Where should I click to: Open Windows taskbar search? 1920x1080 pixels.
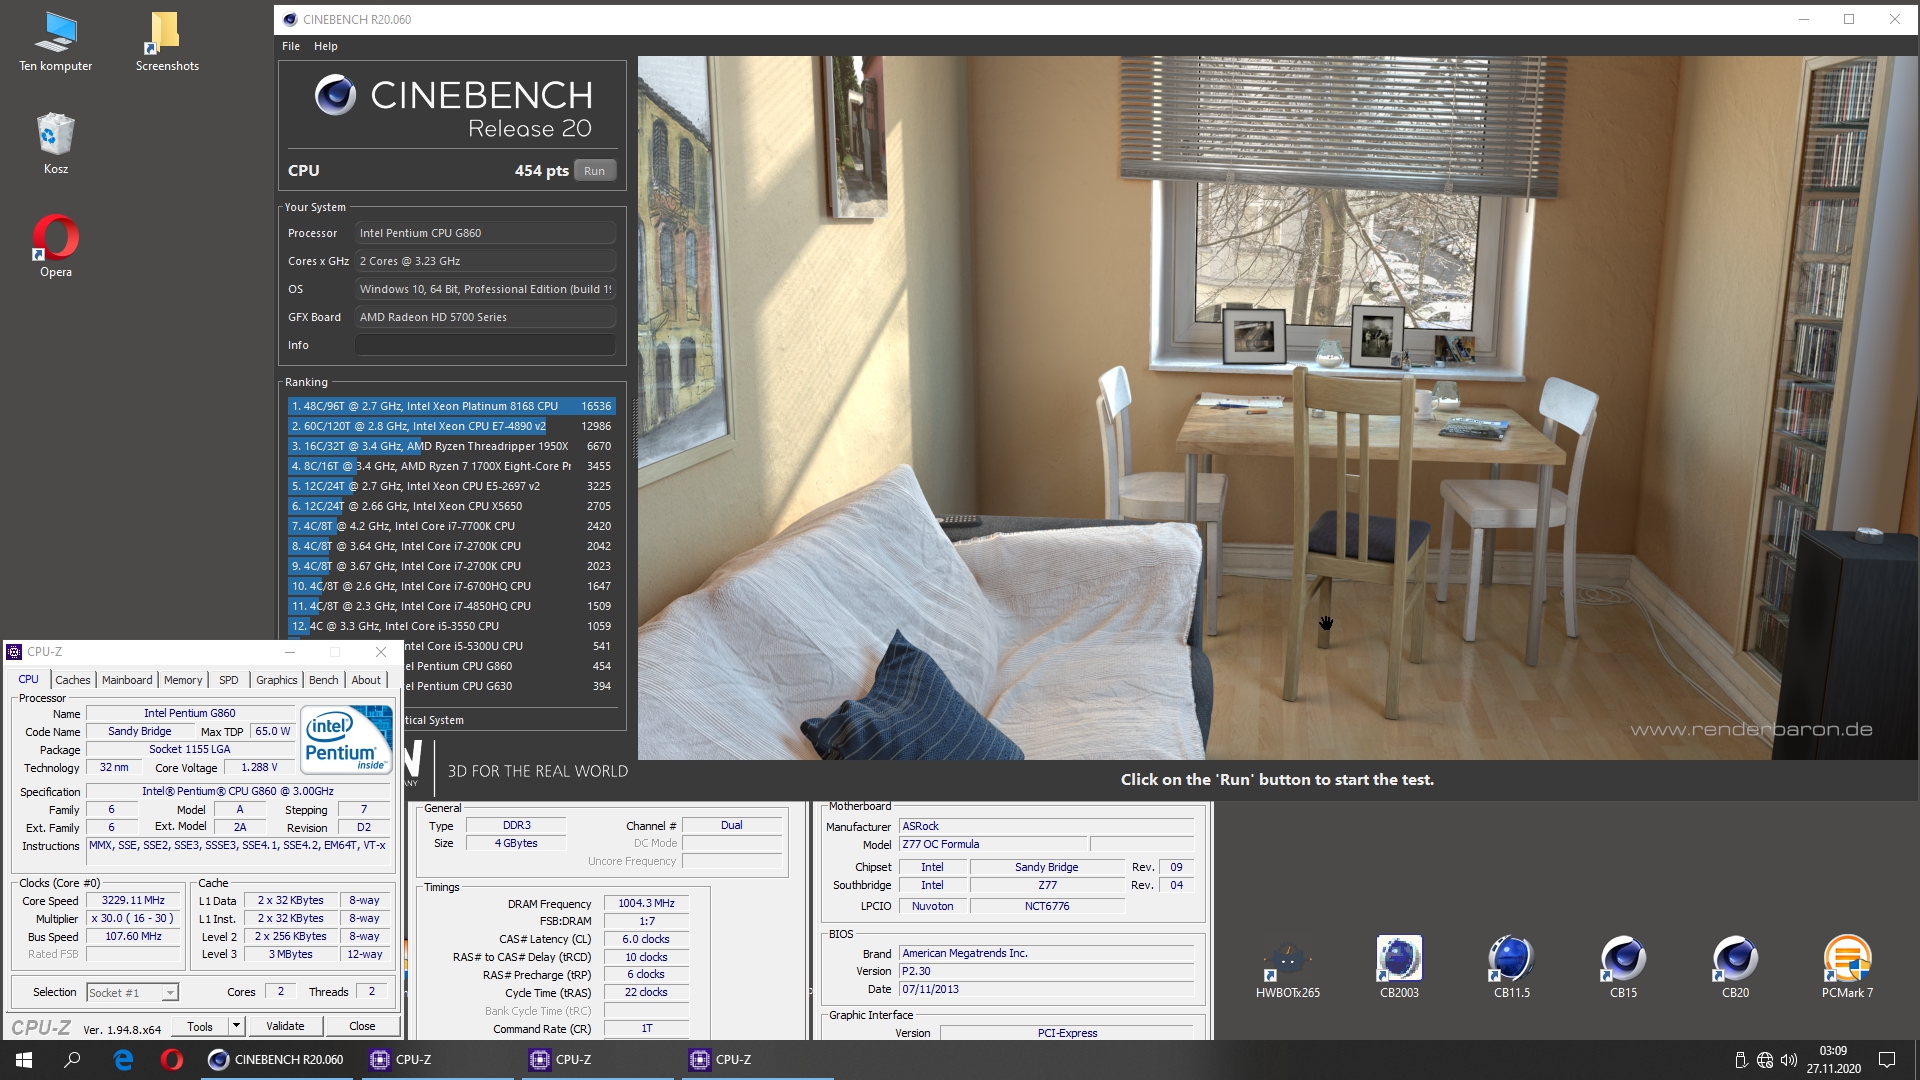coord(72,1060)
